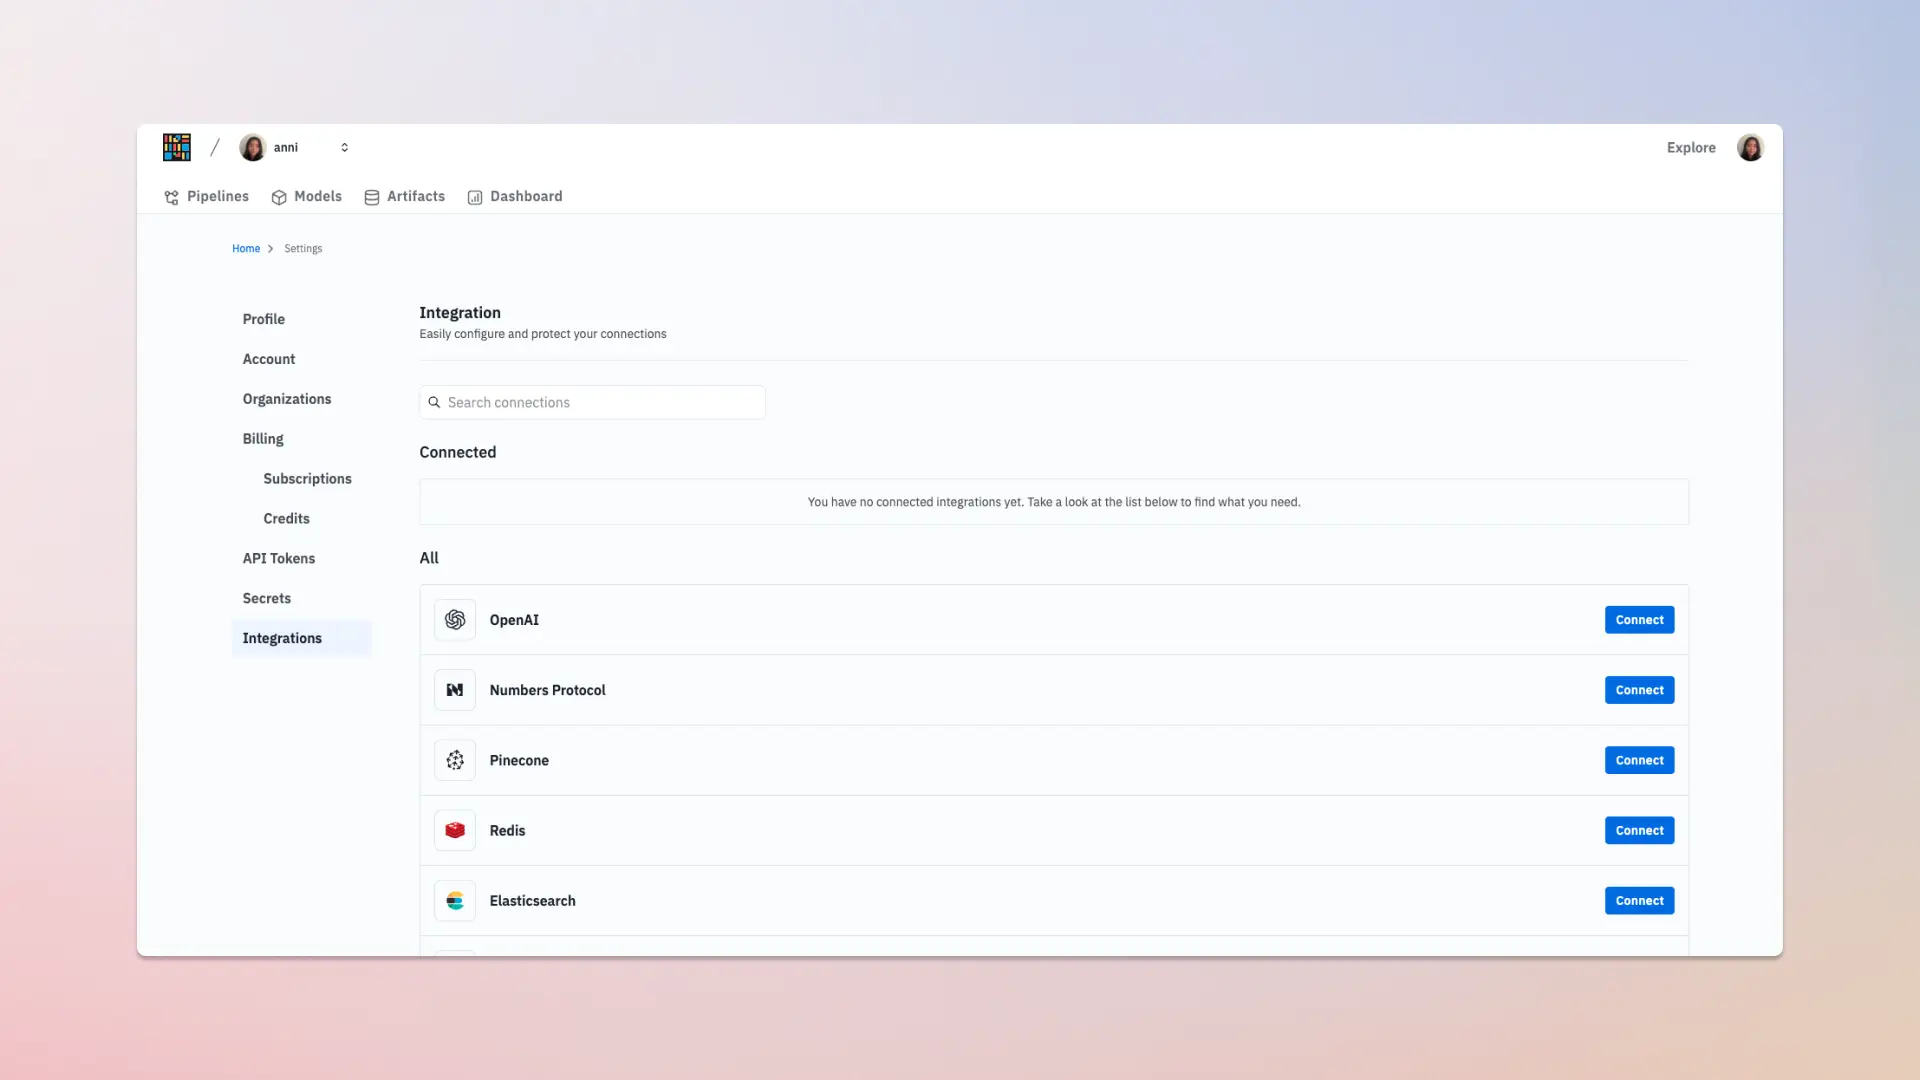This screenshot has width=1920, height=1080.
Task: Connect the Pinecone integration
Action: 1639,760
